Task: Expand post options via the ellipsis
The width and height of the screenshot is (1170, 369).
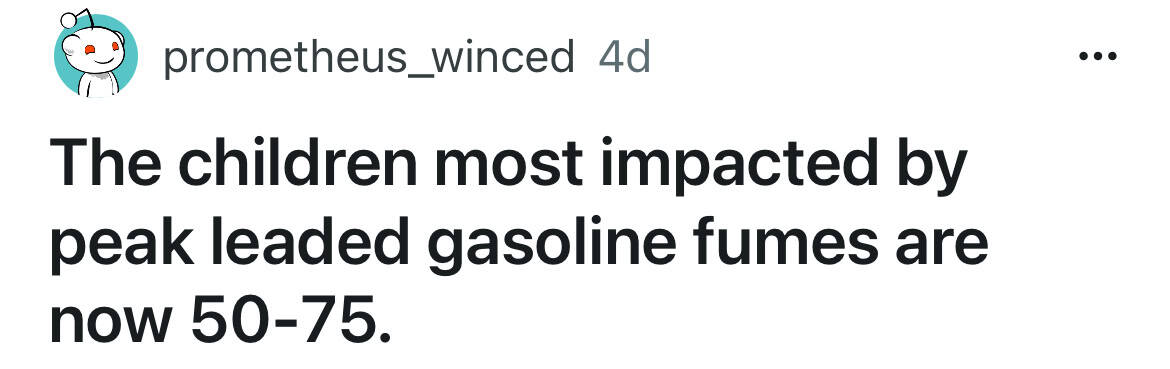Action: click(x=1098, y=56)
